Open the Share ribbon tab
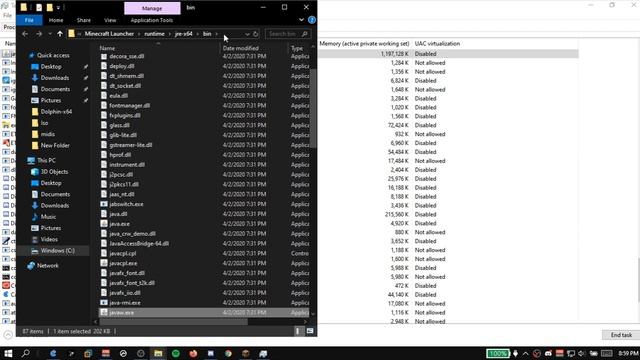Screen dimensions: 640x360 (x=84, y=20)
